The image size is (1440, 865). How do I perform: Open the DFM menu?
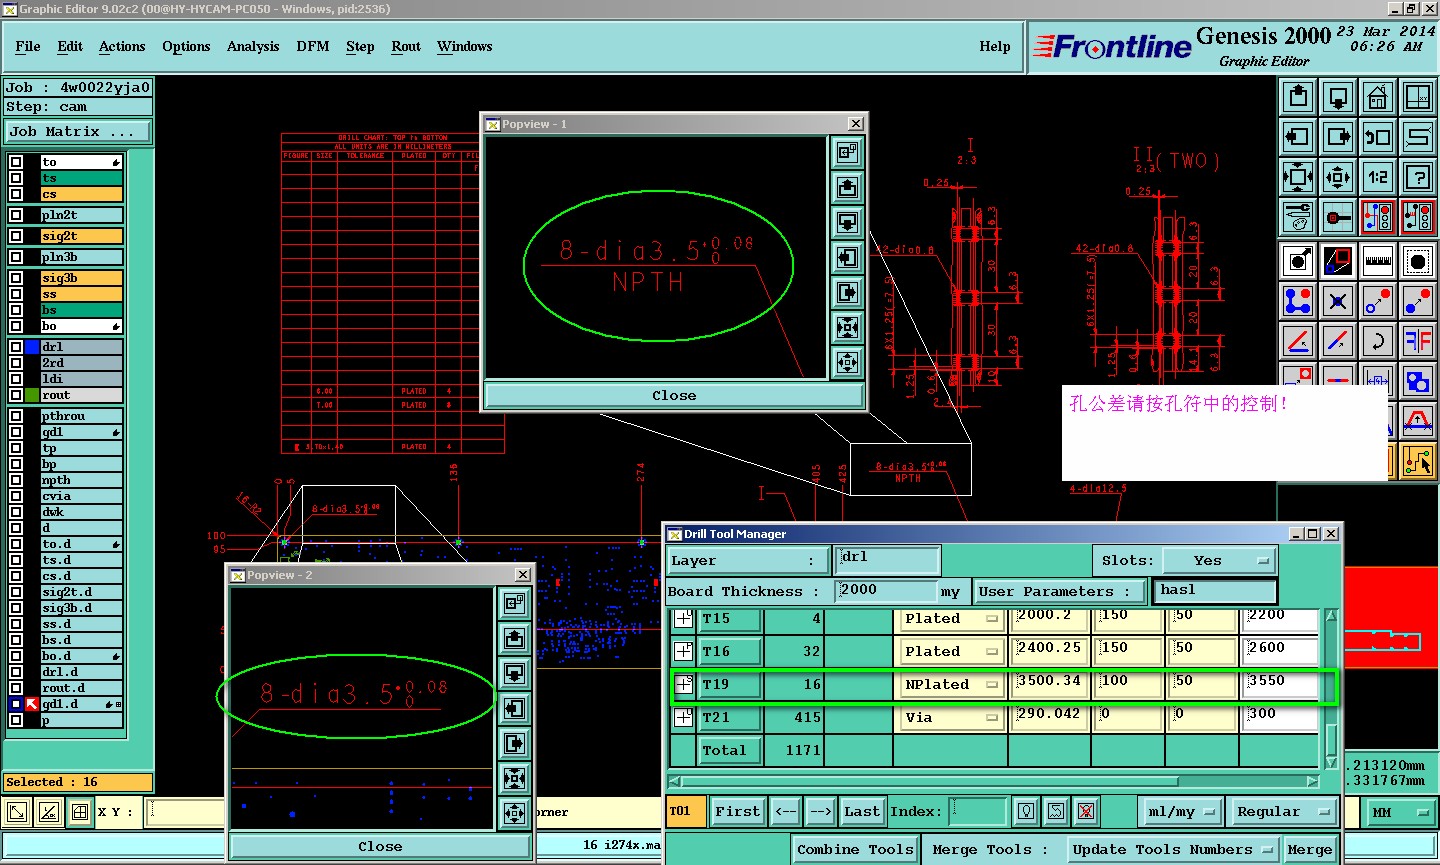[313, 46]
